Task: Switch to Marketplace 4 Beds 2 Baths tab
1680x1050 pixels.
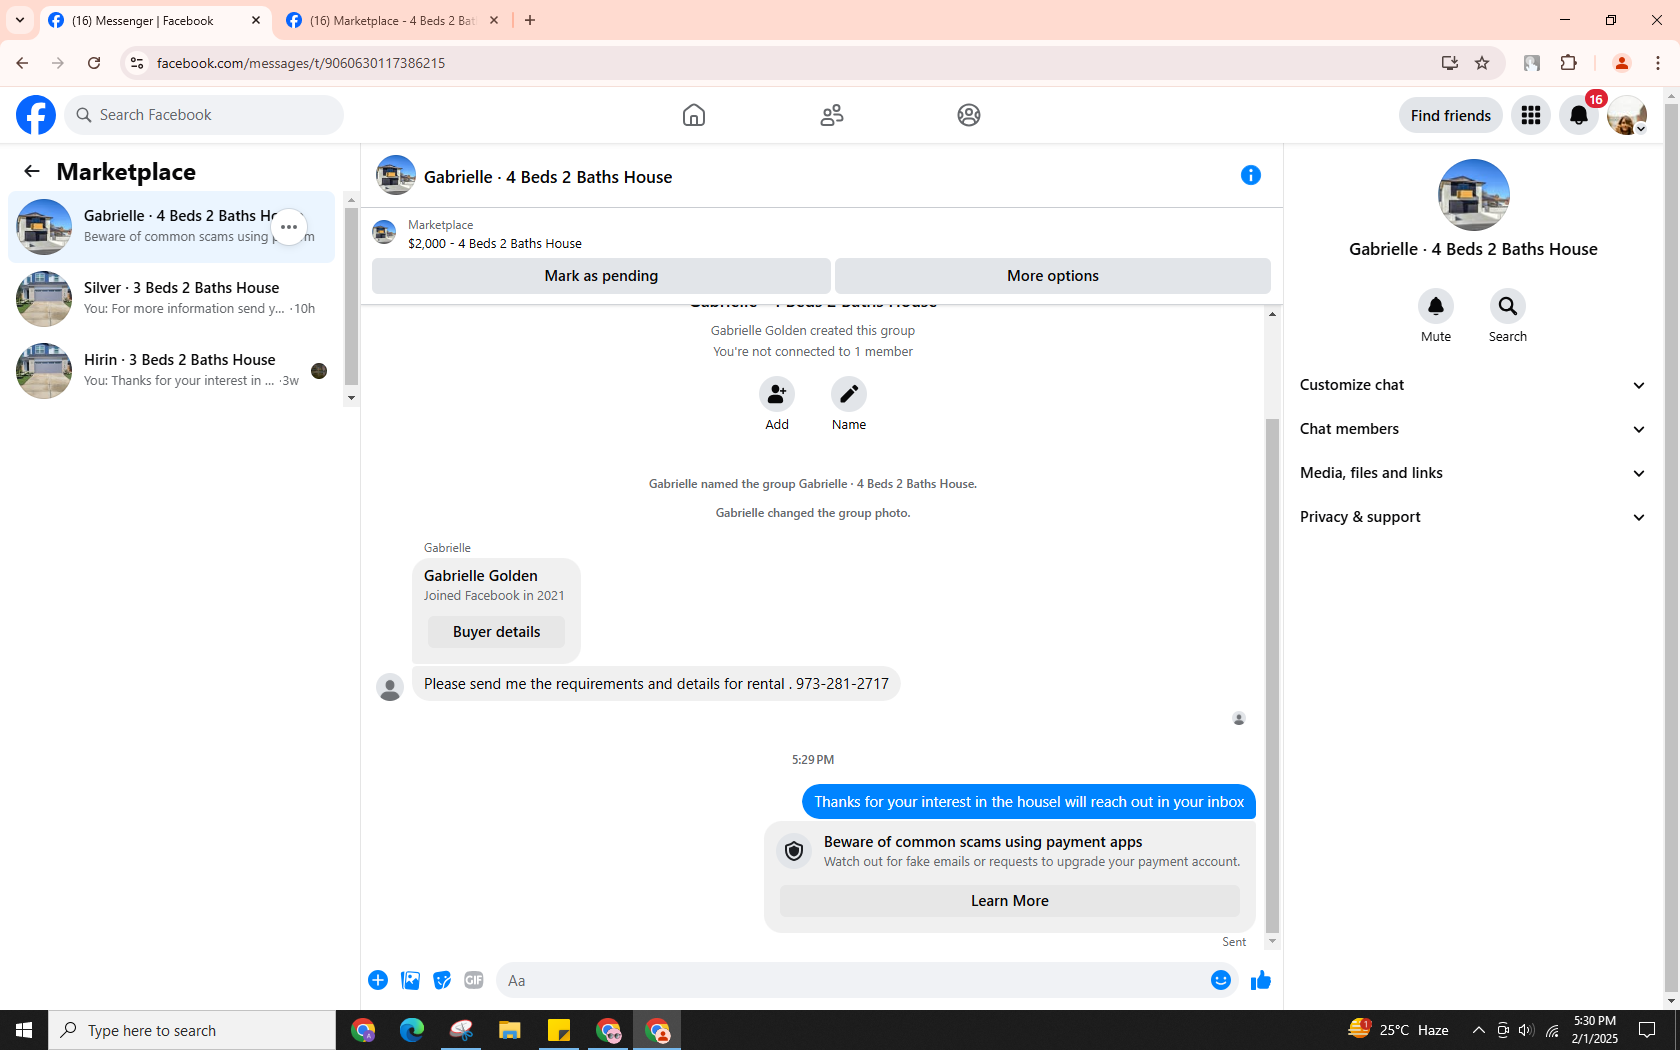Action: pos(392,20)
